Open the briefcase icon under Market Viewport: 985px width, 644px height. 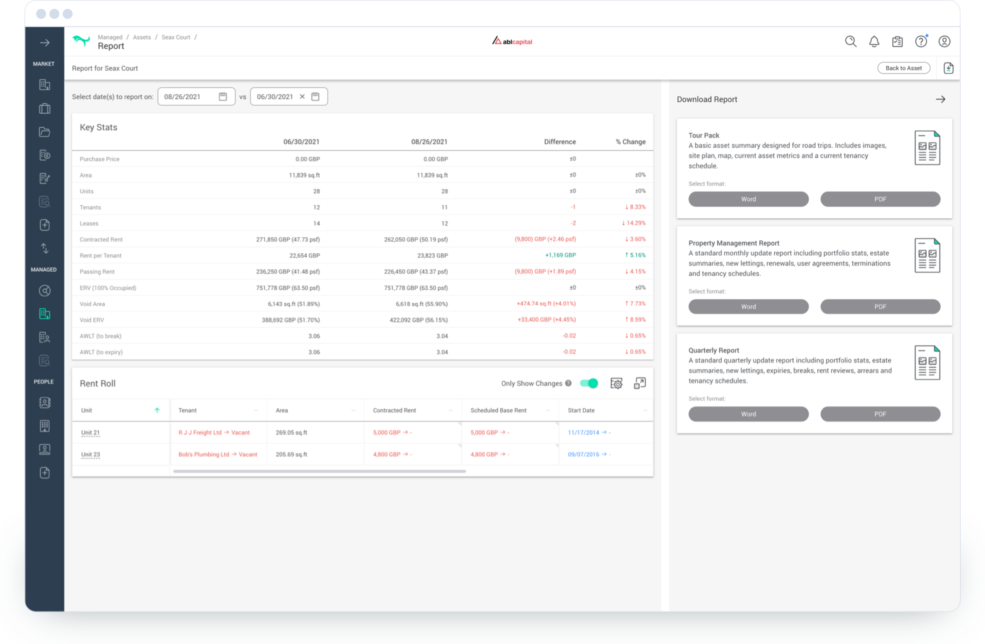(x=45, y=108)
